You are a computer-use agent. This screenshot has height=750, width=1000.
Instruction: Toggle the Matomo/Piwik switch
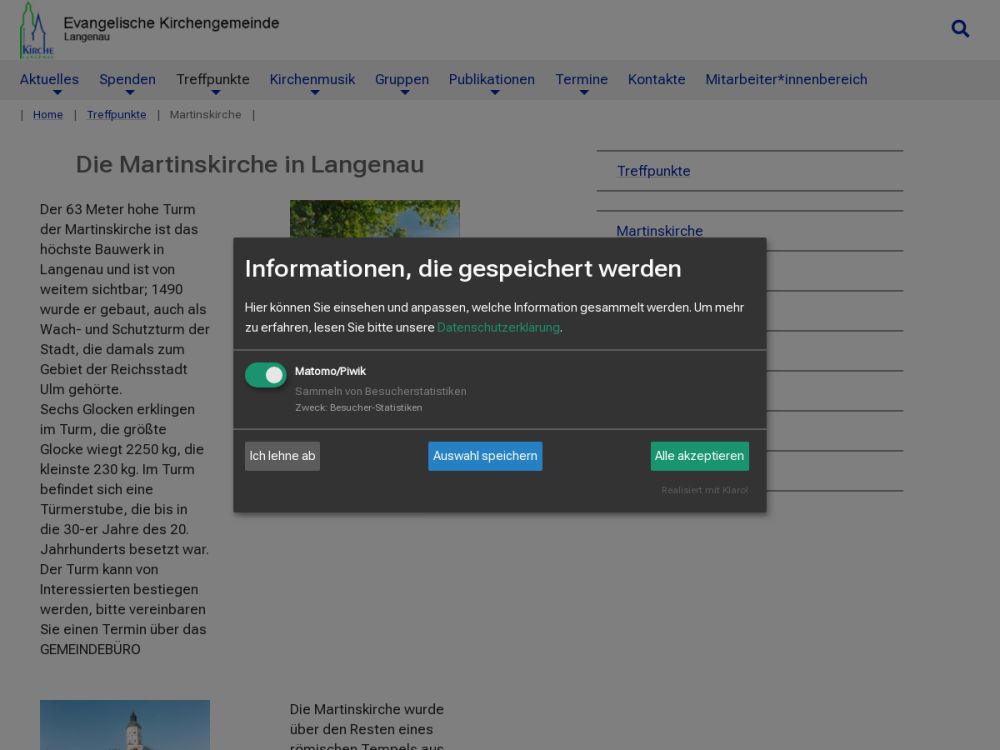(266, 375)
